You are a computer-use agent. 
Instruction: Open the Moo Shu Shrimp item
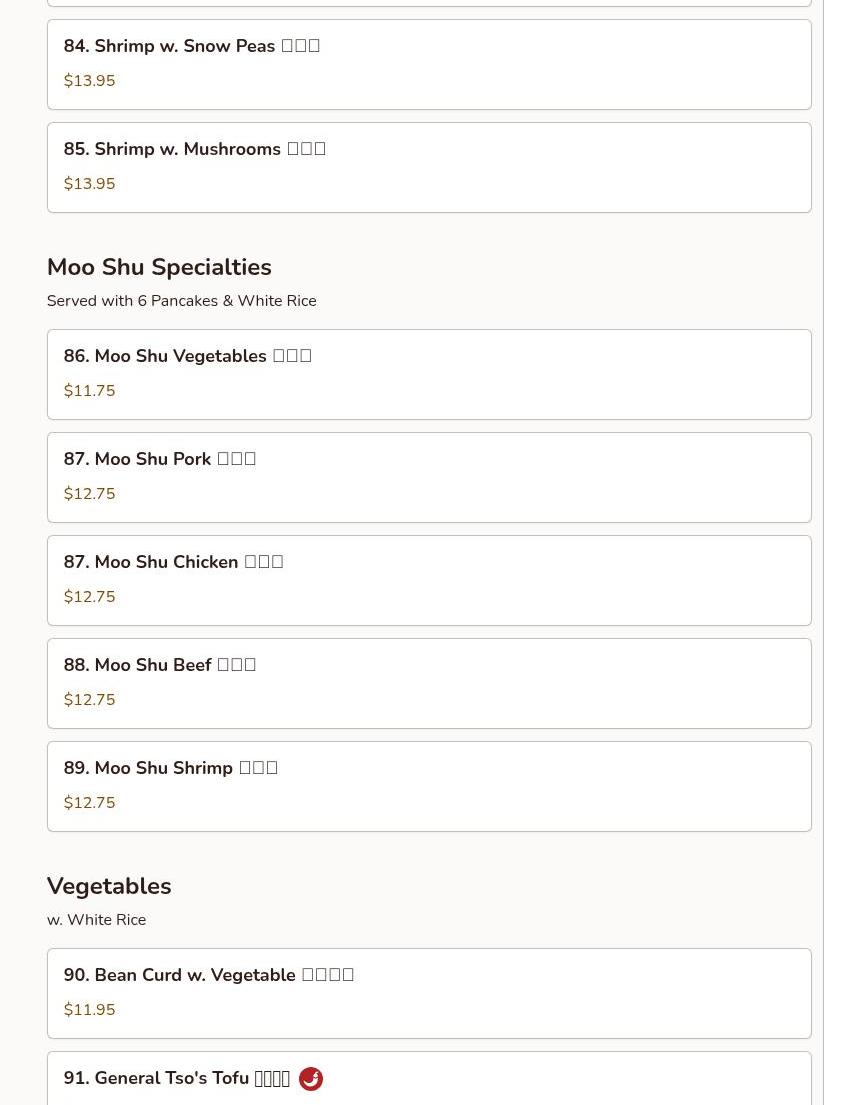coord(428,786)
